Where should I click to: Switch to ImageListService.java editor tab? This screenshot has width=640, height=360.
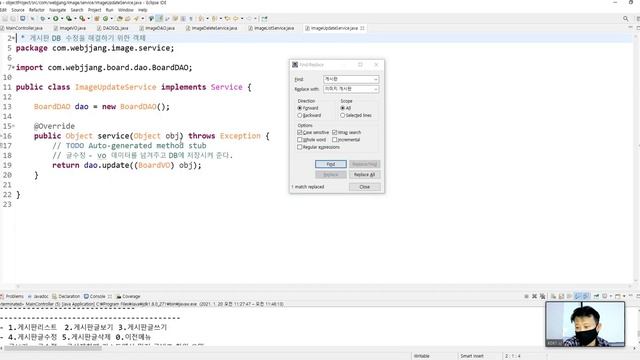coord(271,28)
